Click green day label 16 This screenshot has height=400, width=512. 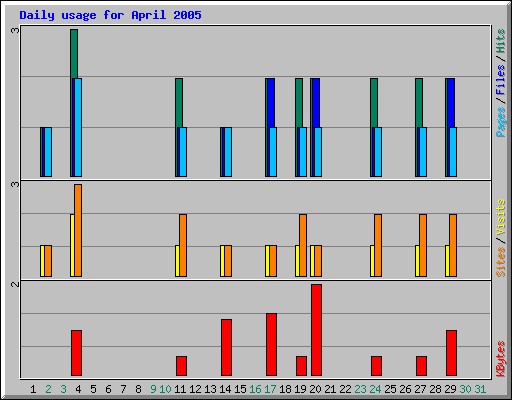[255, 389]
